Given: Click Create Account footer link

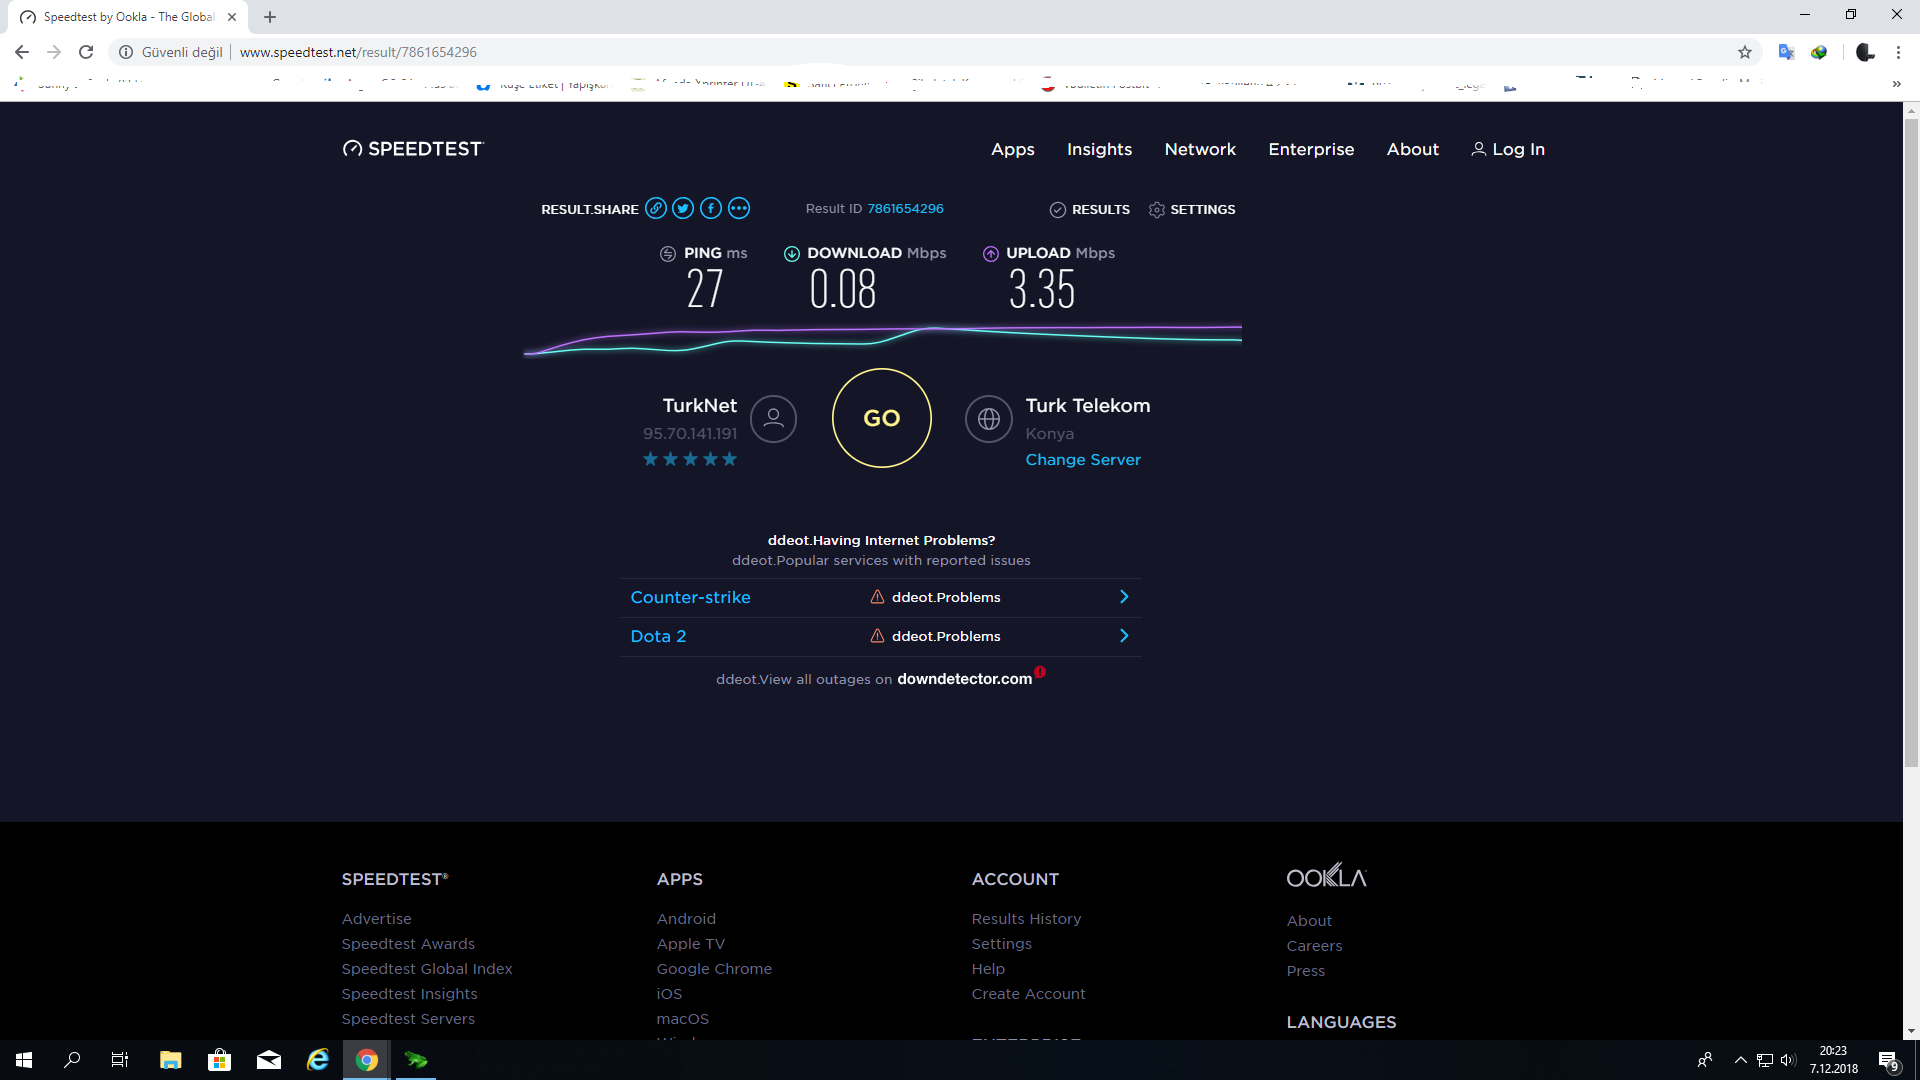Looking at the screenshot, I should [x=1028, y=994].
